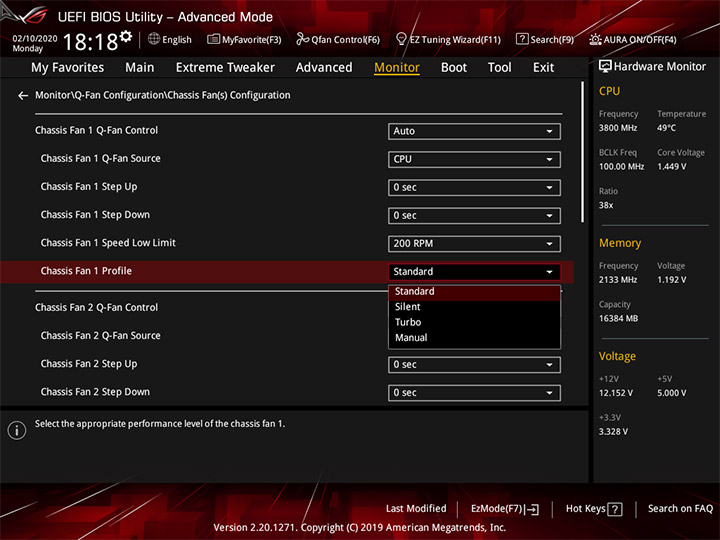Click the date 02/10/2020 Monday

tap(34, 43)
